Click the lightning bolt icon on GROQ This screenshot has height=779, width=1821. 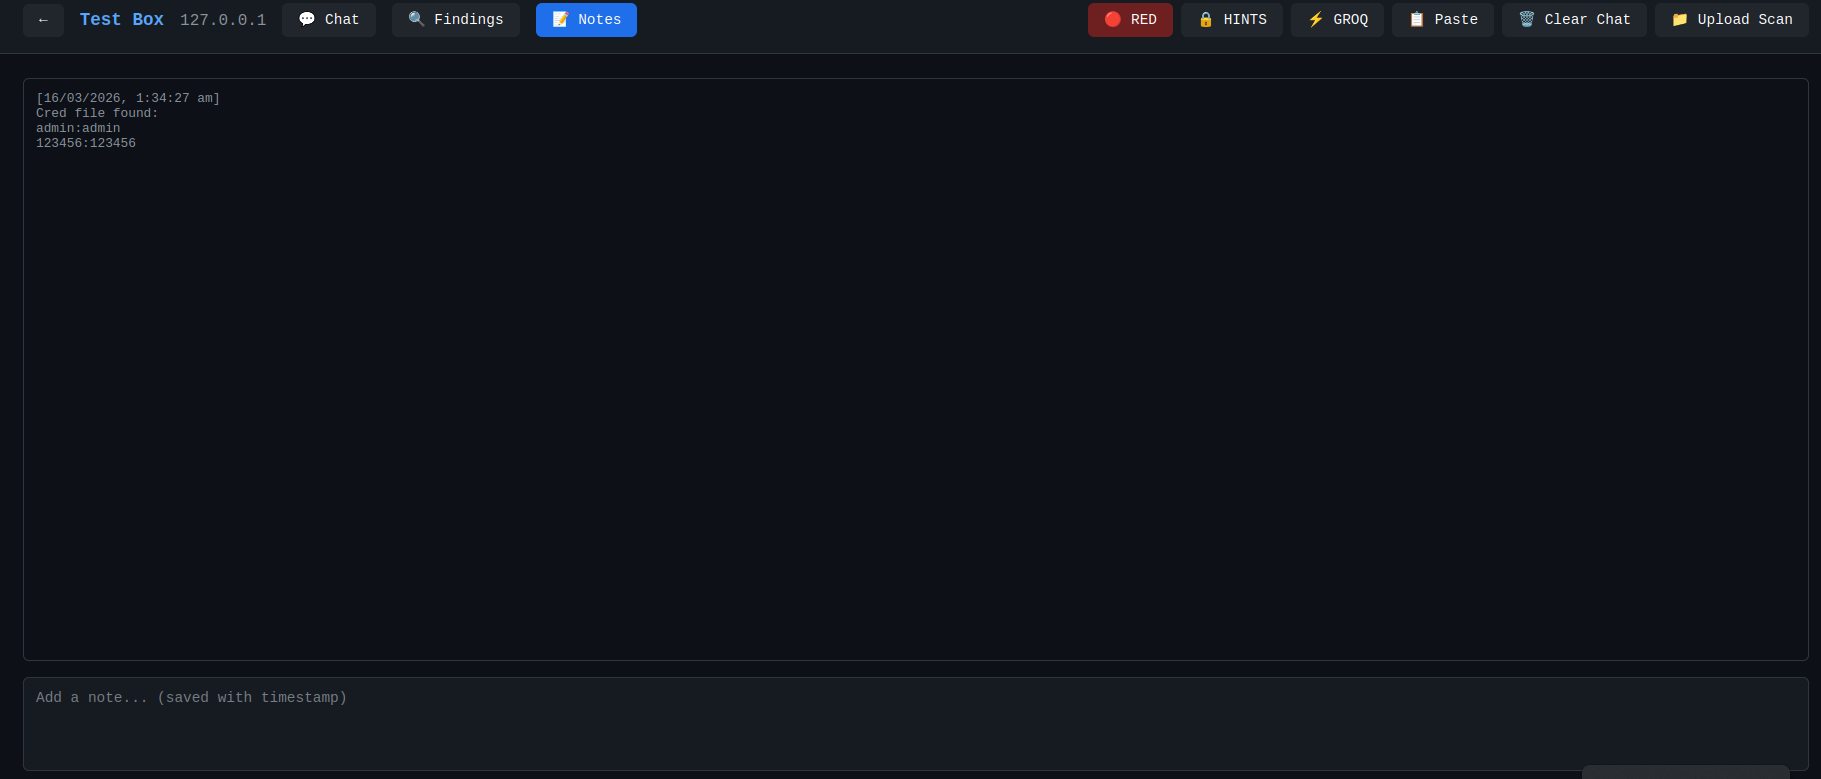tap(1315, 20)
